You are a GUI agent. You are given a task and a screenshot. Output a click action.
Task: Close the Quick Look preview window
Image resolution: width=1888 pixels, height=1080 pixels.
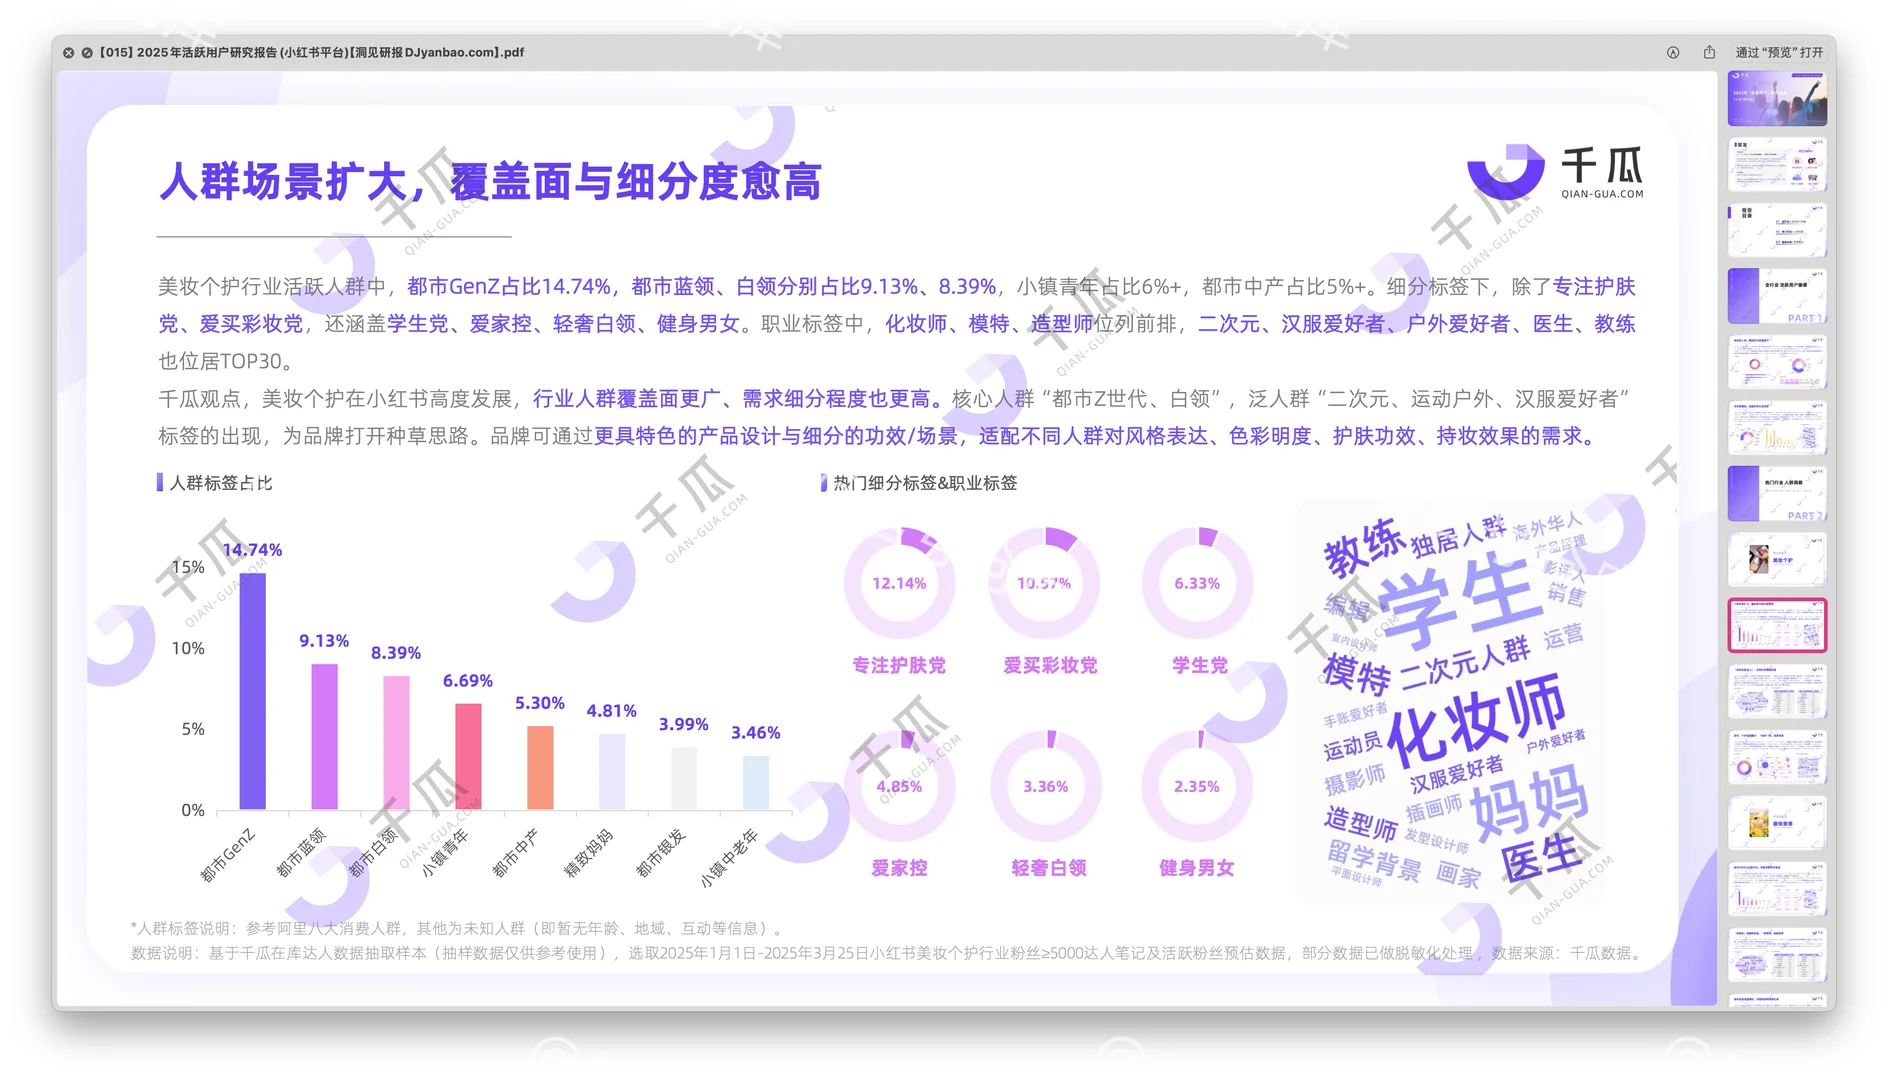click(68, 52)
